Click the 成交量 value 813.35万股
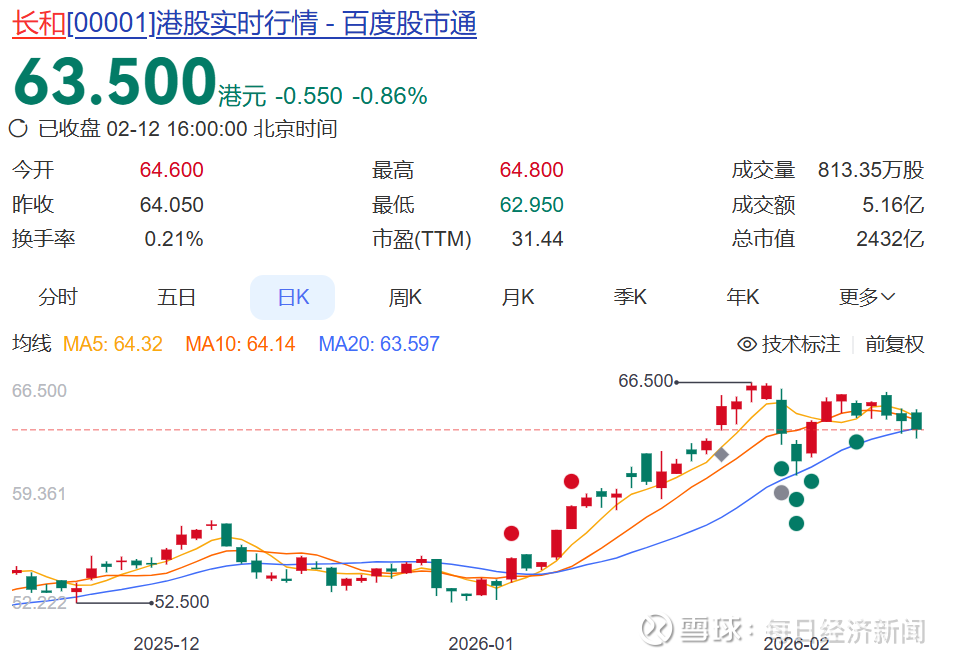This screenshot has height=660, width=954. pos(871,170)
